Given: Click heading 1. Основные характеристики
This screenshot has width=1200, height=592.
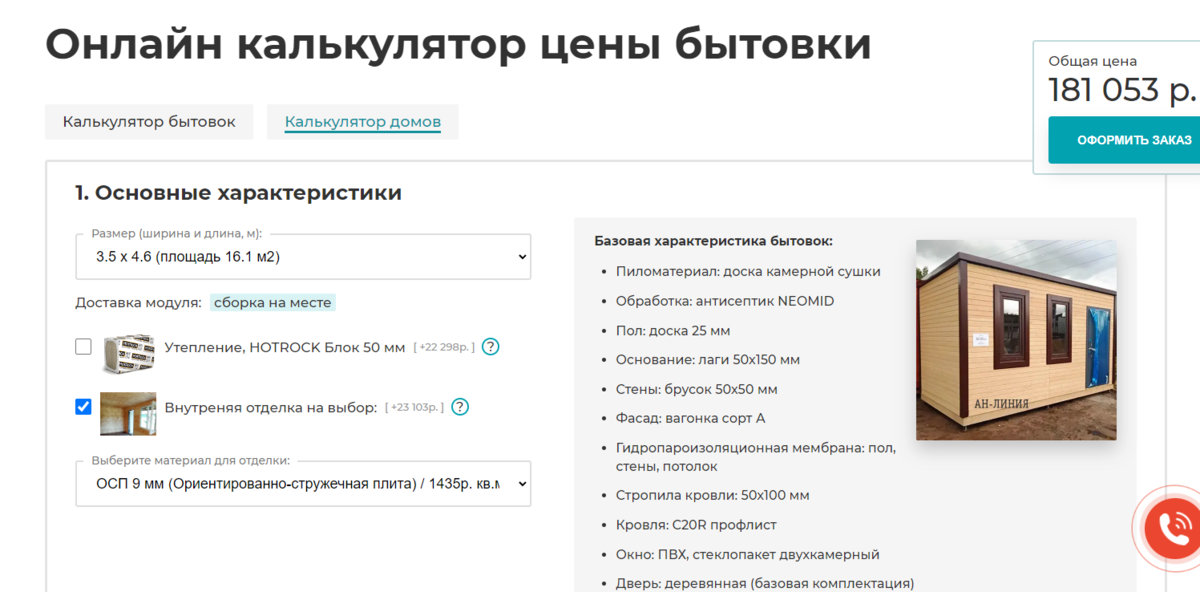Looking at the screenshot, I should [238, 193].
